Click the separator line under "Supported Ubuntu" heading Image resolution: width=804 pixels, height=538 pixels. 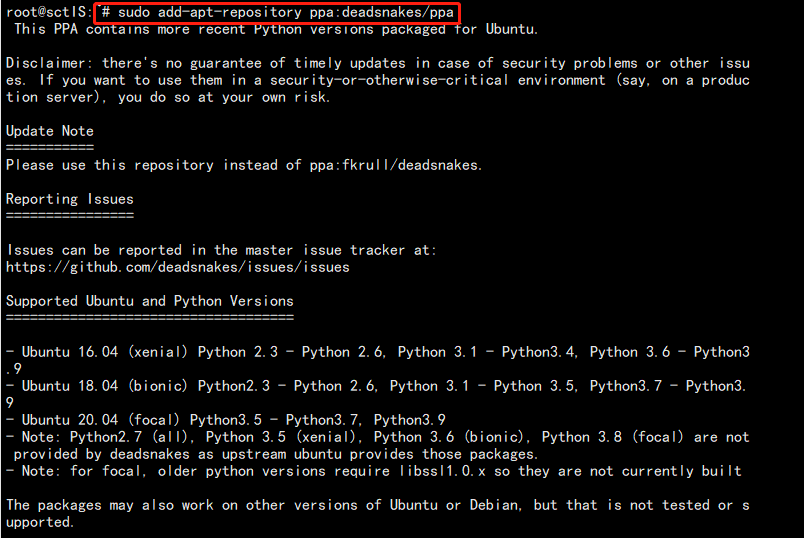point(149,317)
